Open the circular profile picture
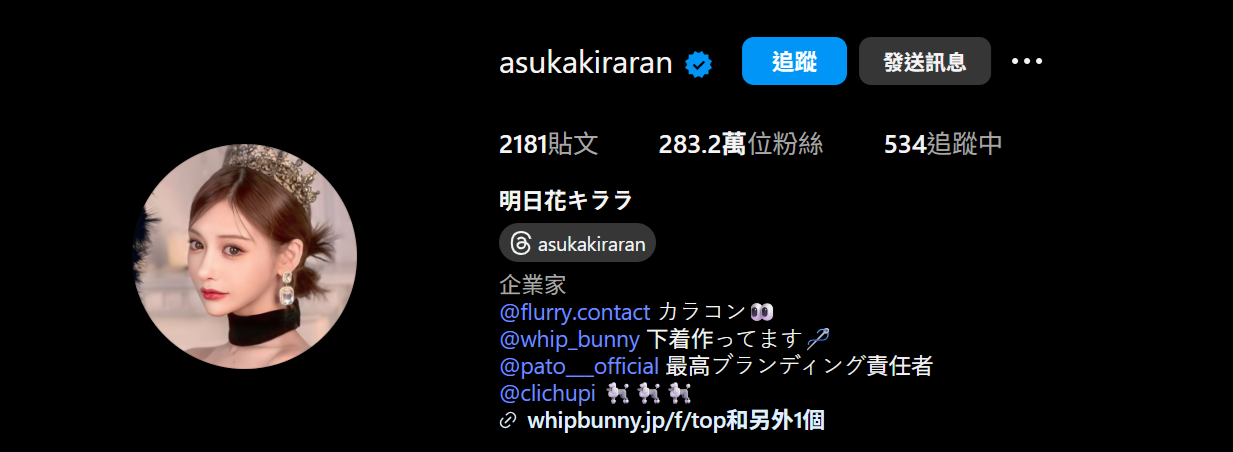Image resolution: width=1233 pixels, height=452 pixels. coord(245,257)
